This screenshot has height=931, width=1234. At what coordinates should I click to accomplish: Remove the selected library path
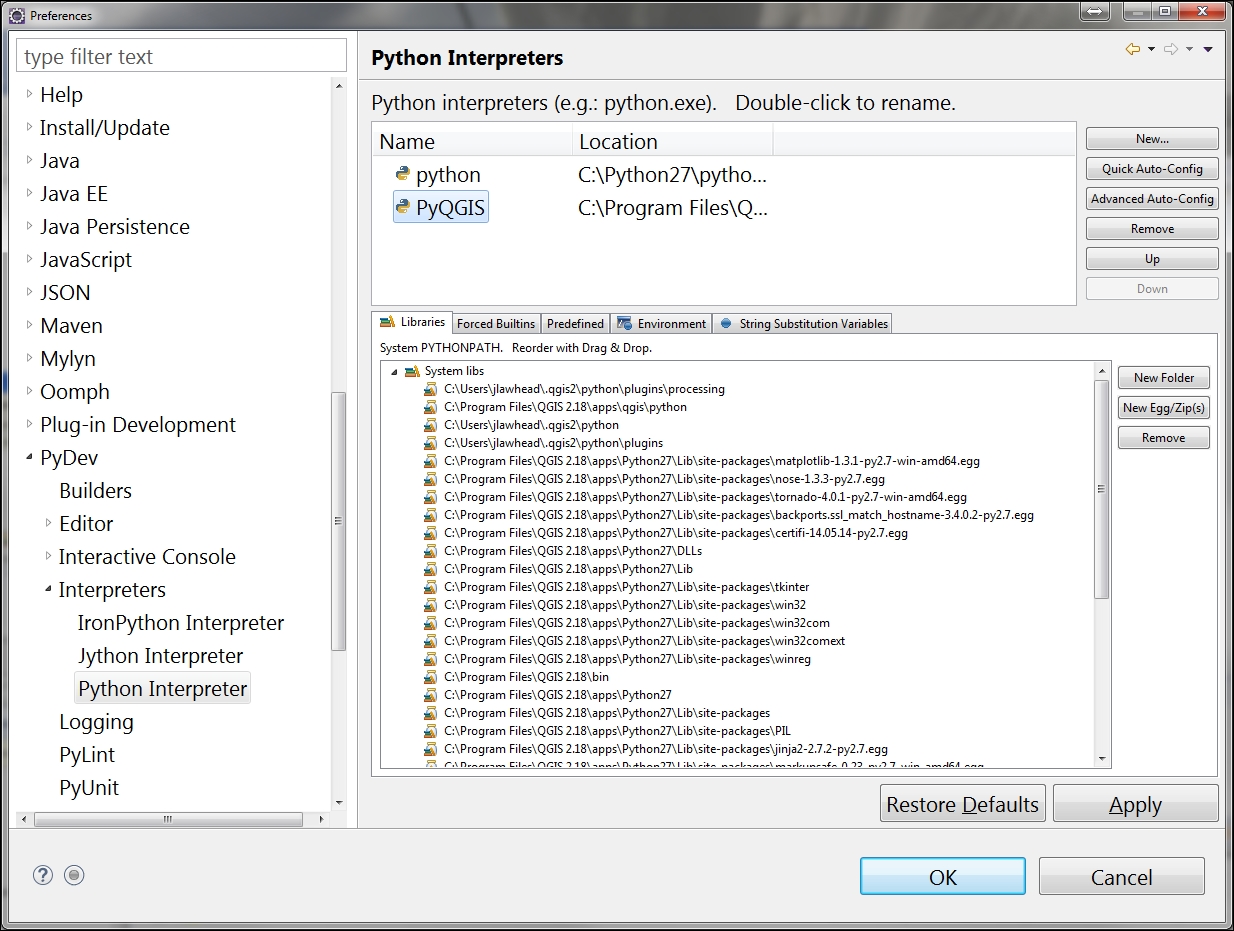click(x=1164, y=438)
